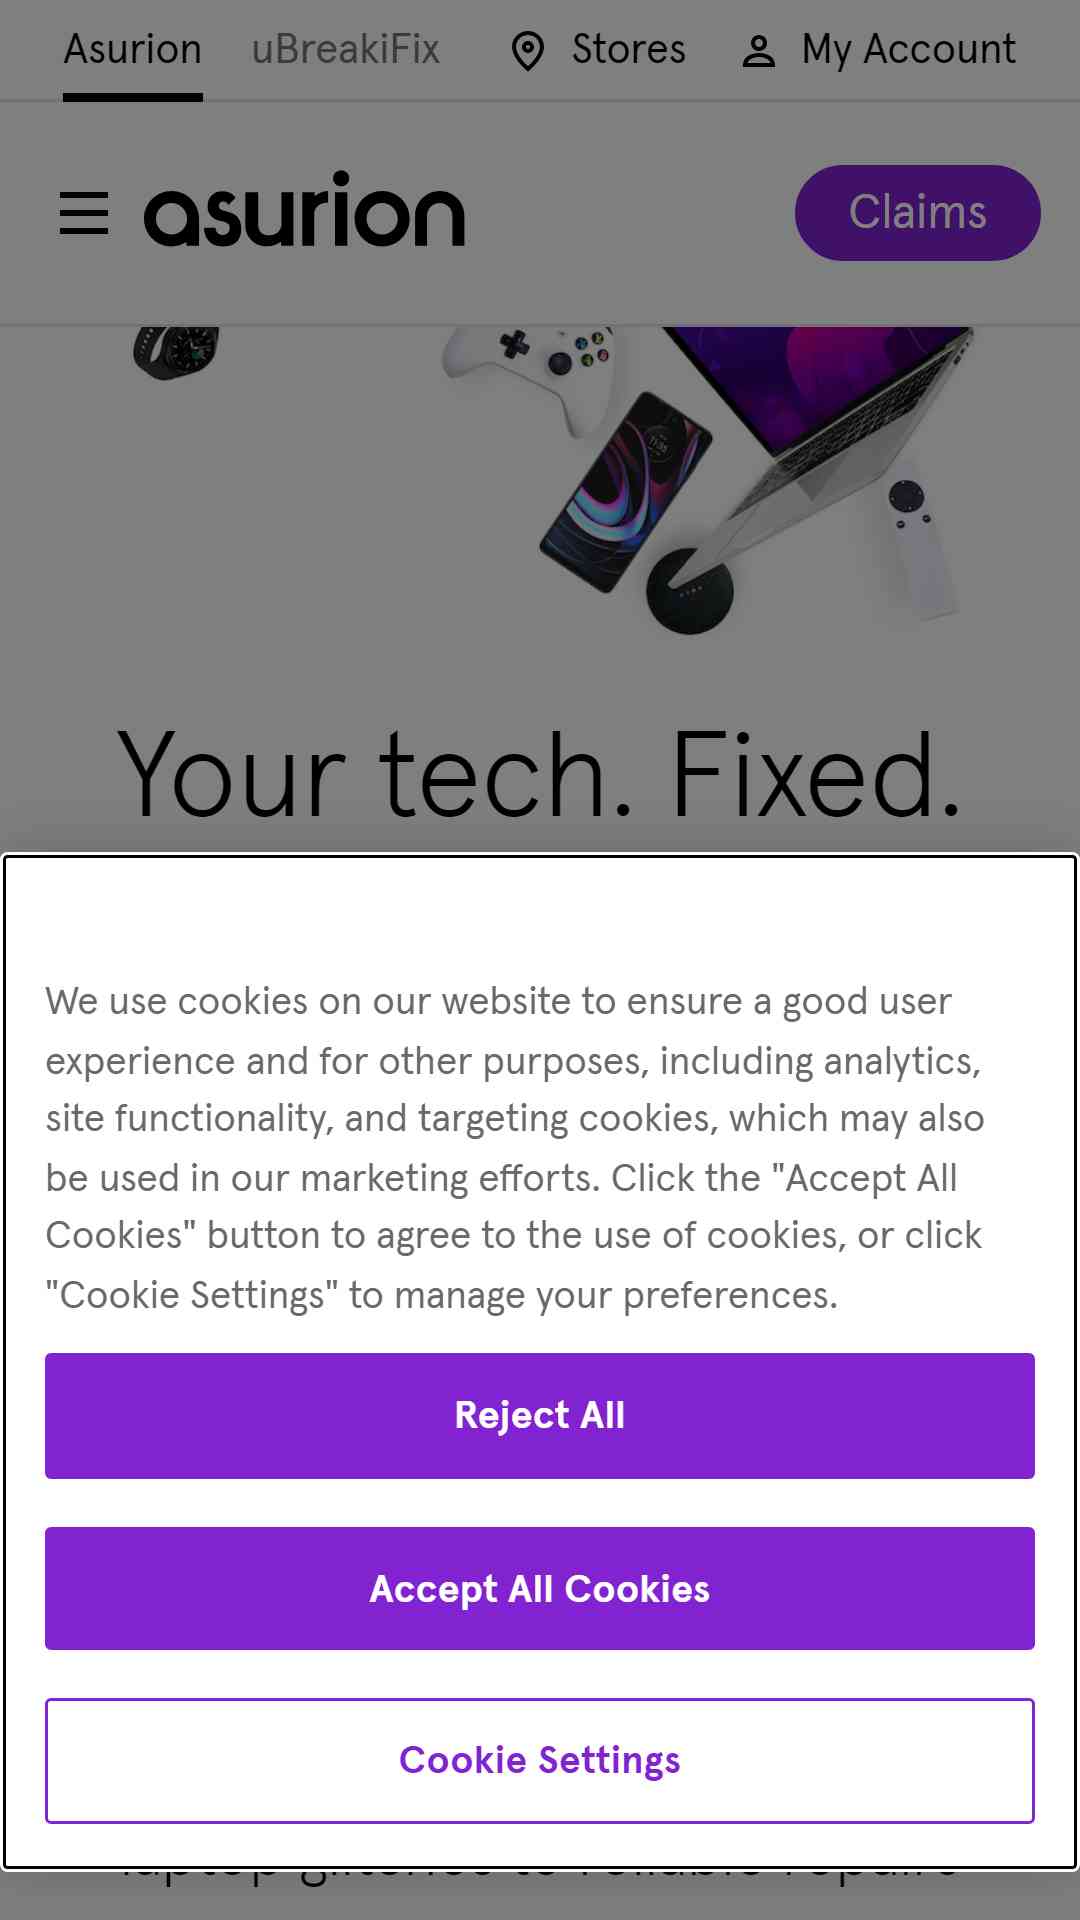This screenshot has width=1080, height=1920.
Task: Open the Stores link
Action: click(628, 50)
